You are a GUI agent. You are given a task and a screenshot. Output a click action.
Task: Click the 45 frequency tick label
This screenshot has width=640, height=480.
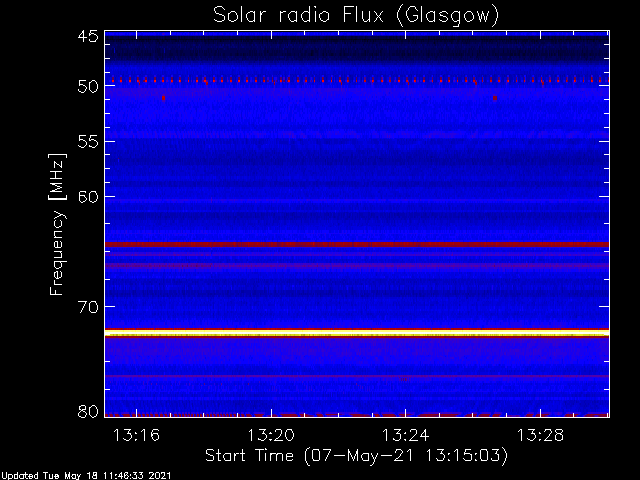[x=88, y=37]
